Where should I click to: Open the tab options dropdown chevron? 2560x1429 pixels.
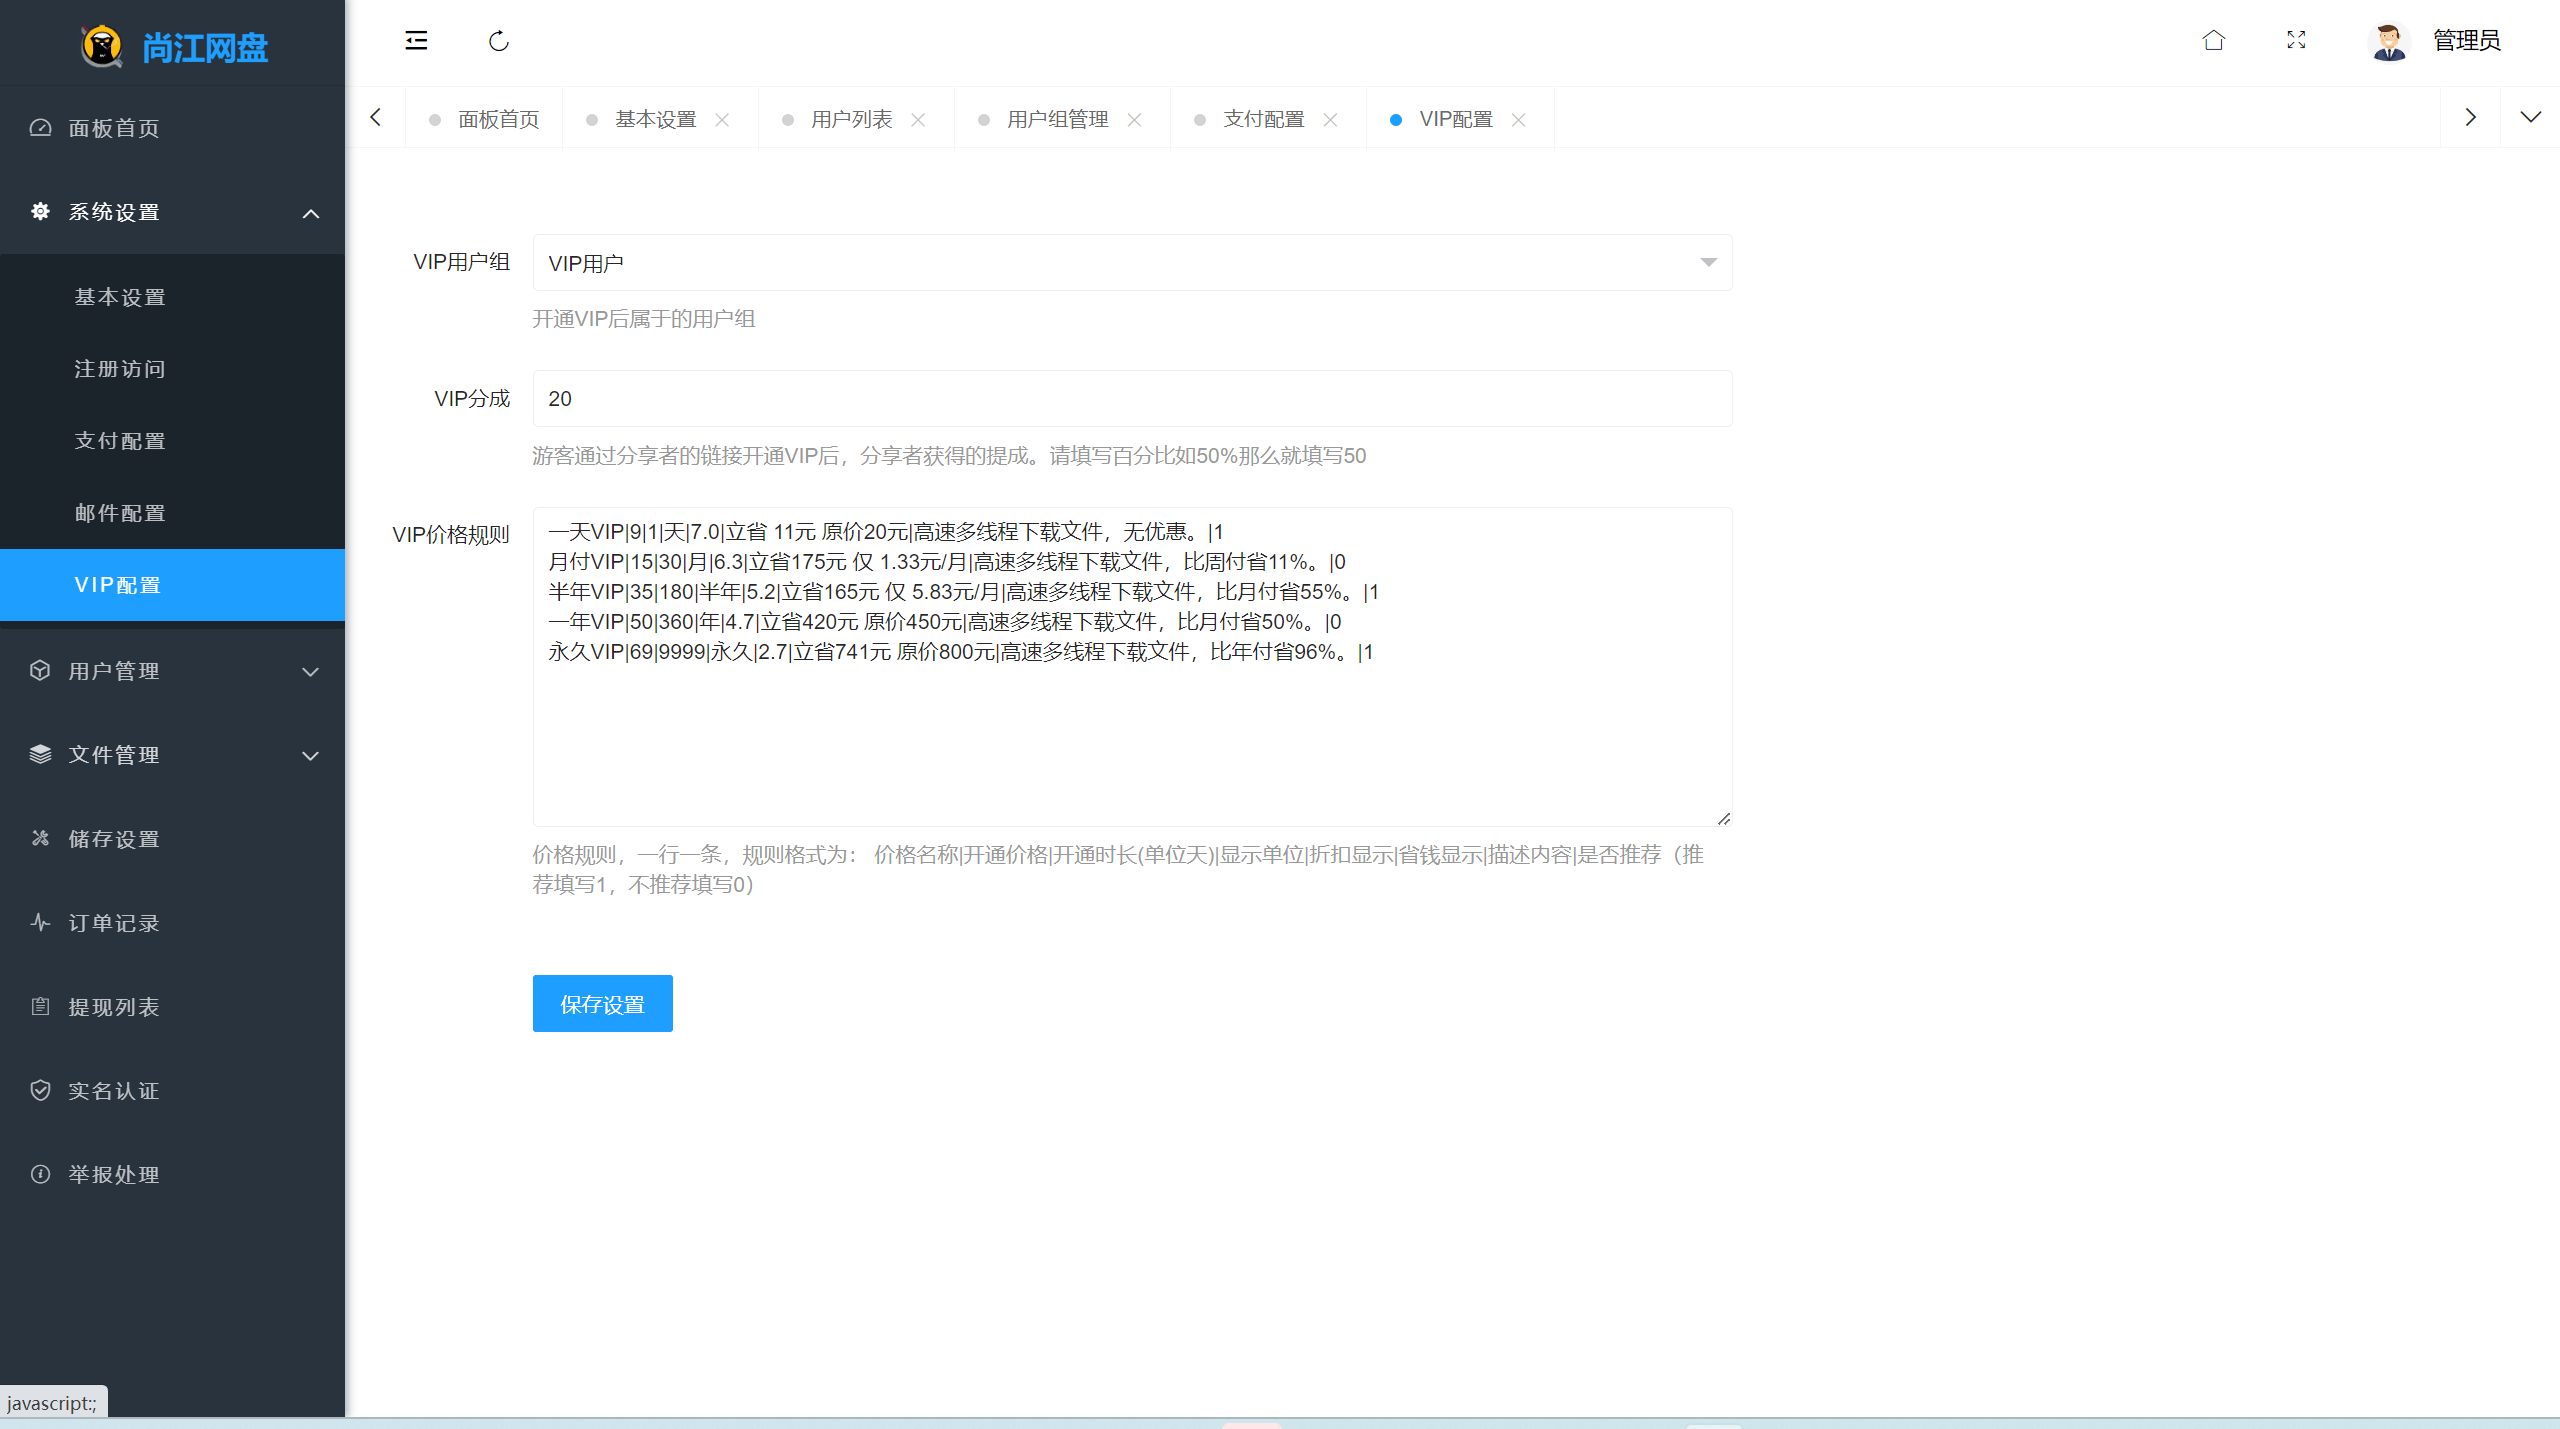2530,117
